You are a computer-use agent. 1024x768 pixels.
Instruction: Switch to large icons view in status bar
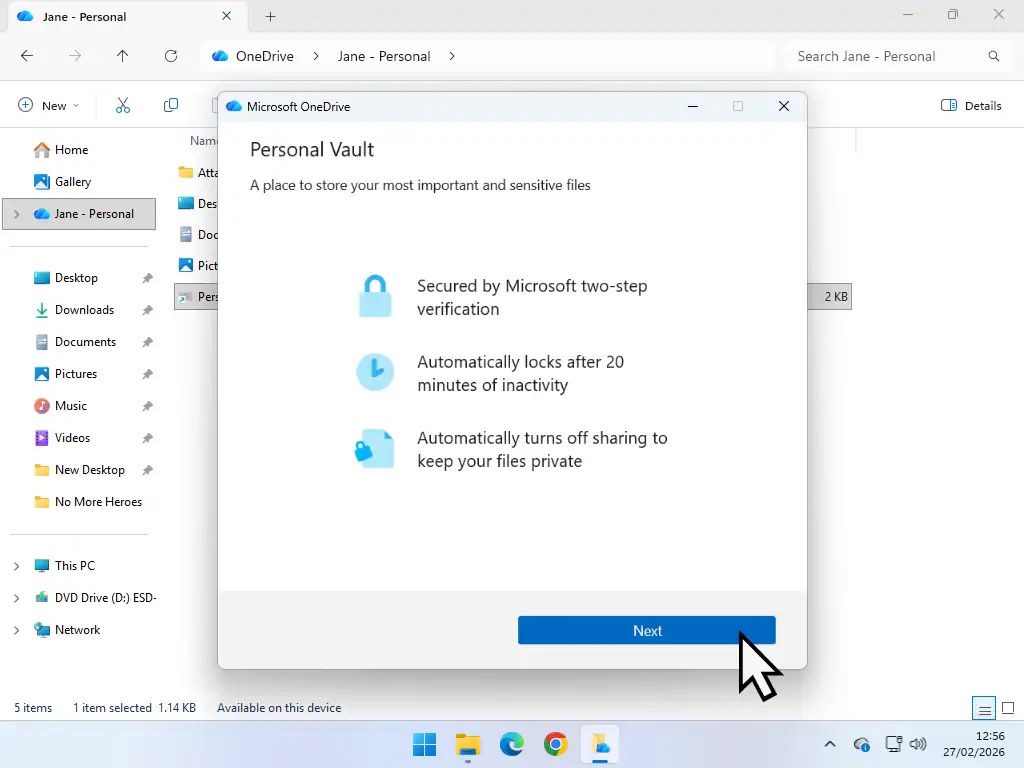pos(1008,708)
